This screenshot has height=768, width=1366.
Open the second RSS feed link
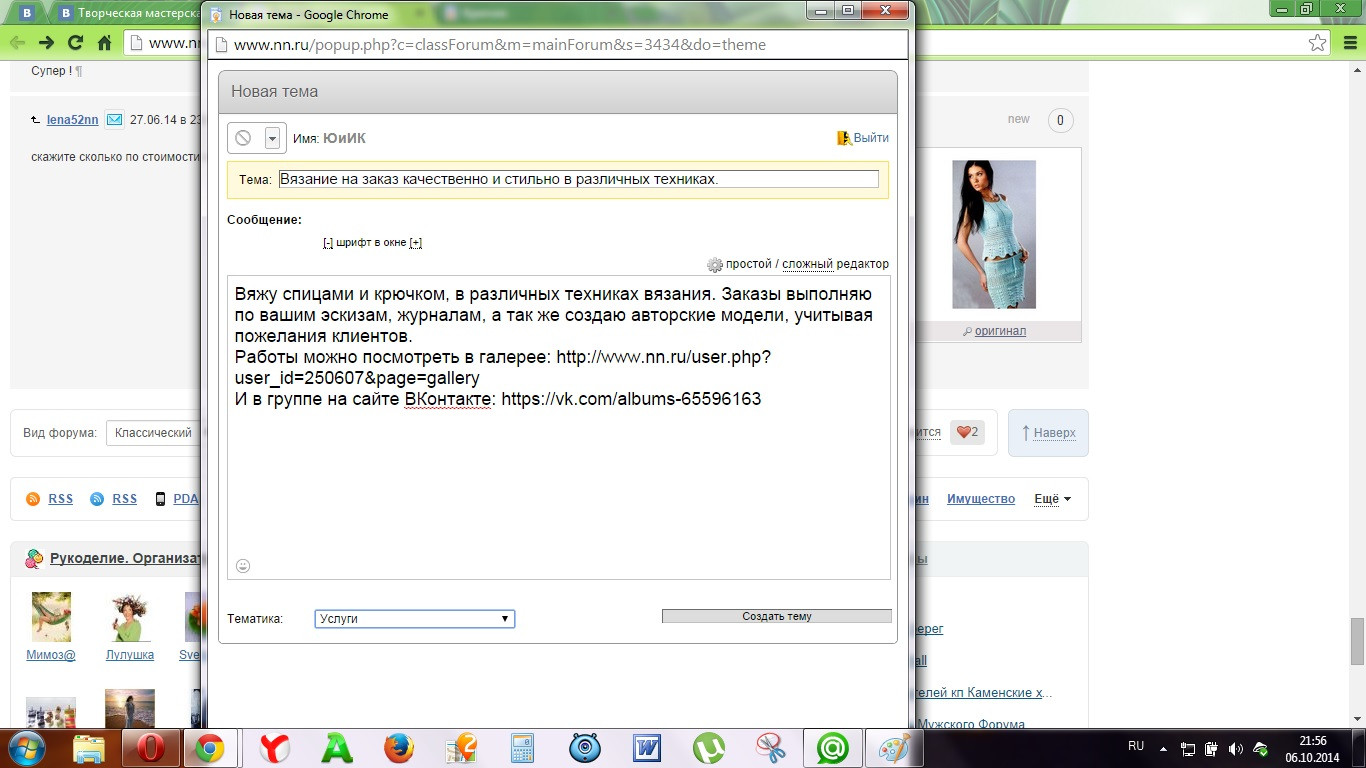[x=124, y=499]
